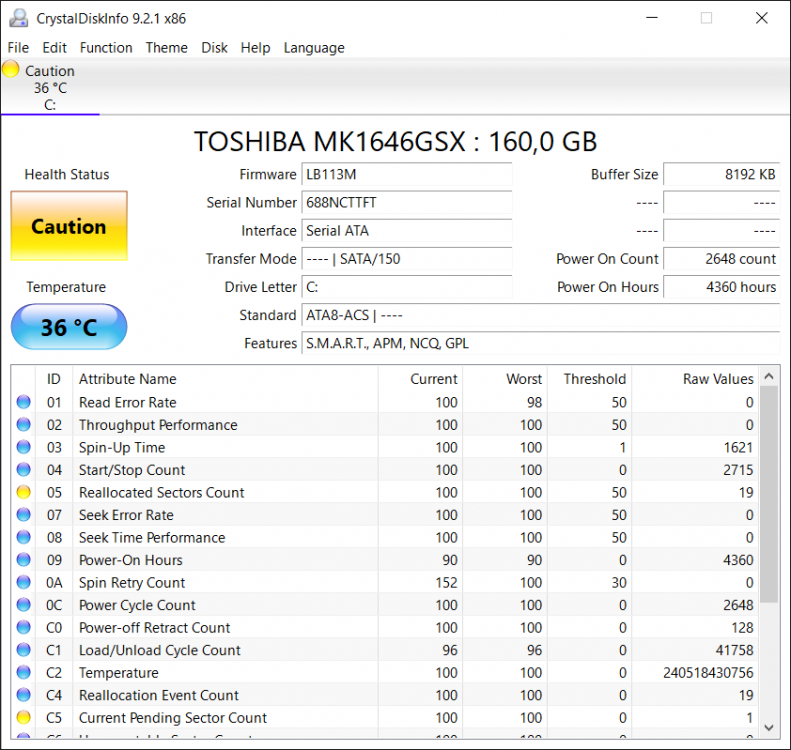Click the yellow Caution disk status icon
Viewport: 791px width, 750px height.
pyautogui.click(x=11, y=70)
